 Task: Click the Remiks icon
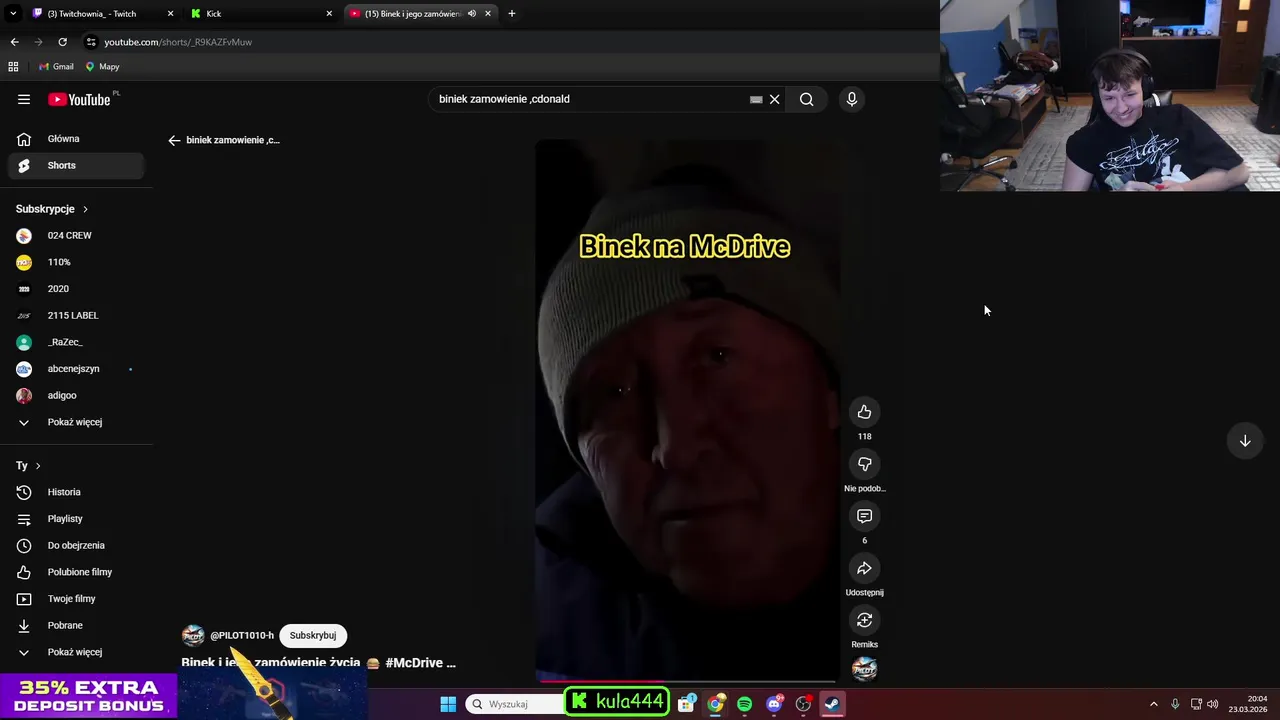pos(864,620)
